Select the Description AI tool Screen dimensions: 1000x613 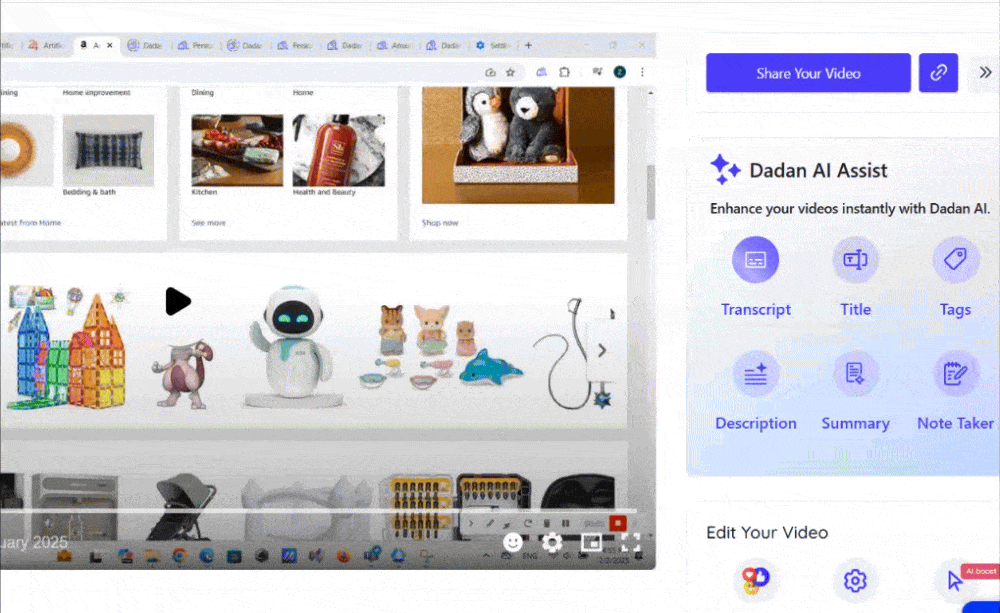tap(756, 375)
